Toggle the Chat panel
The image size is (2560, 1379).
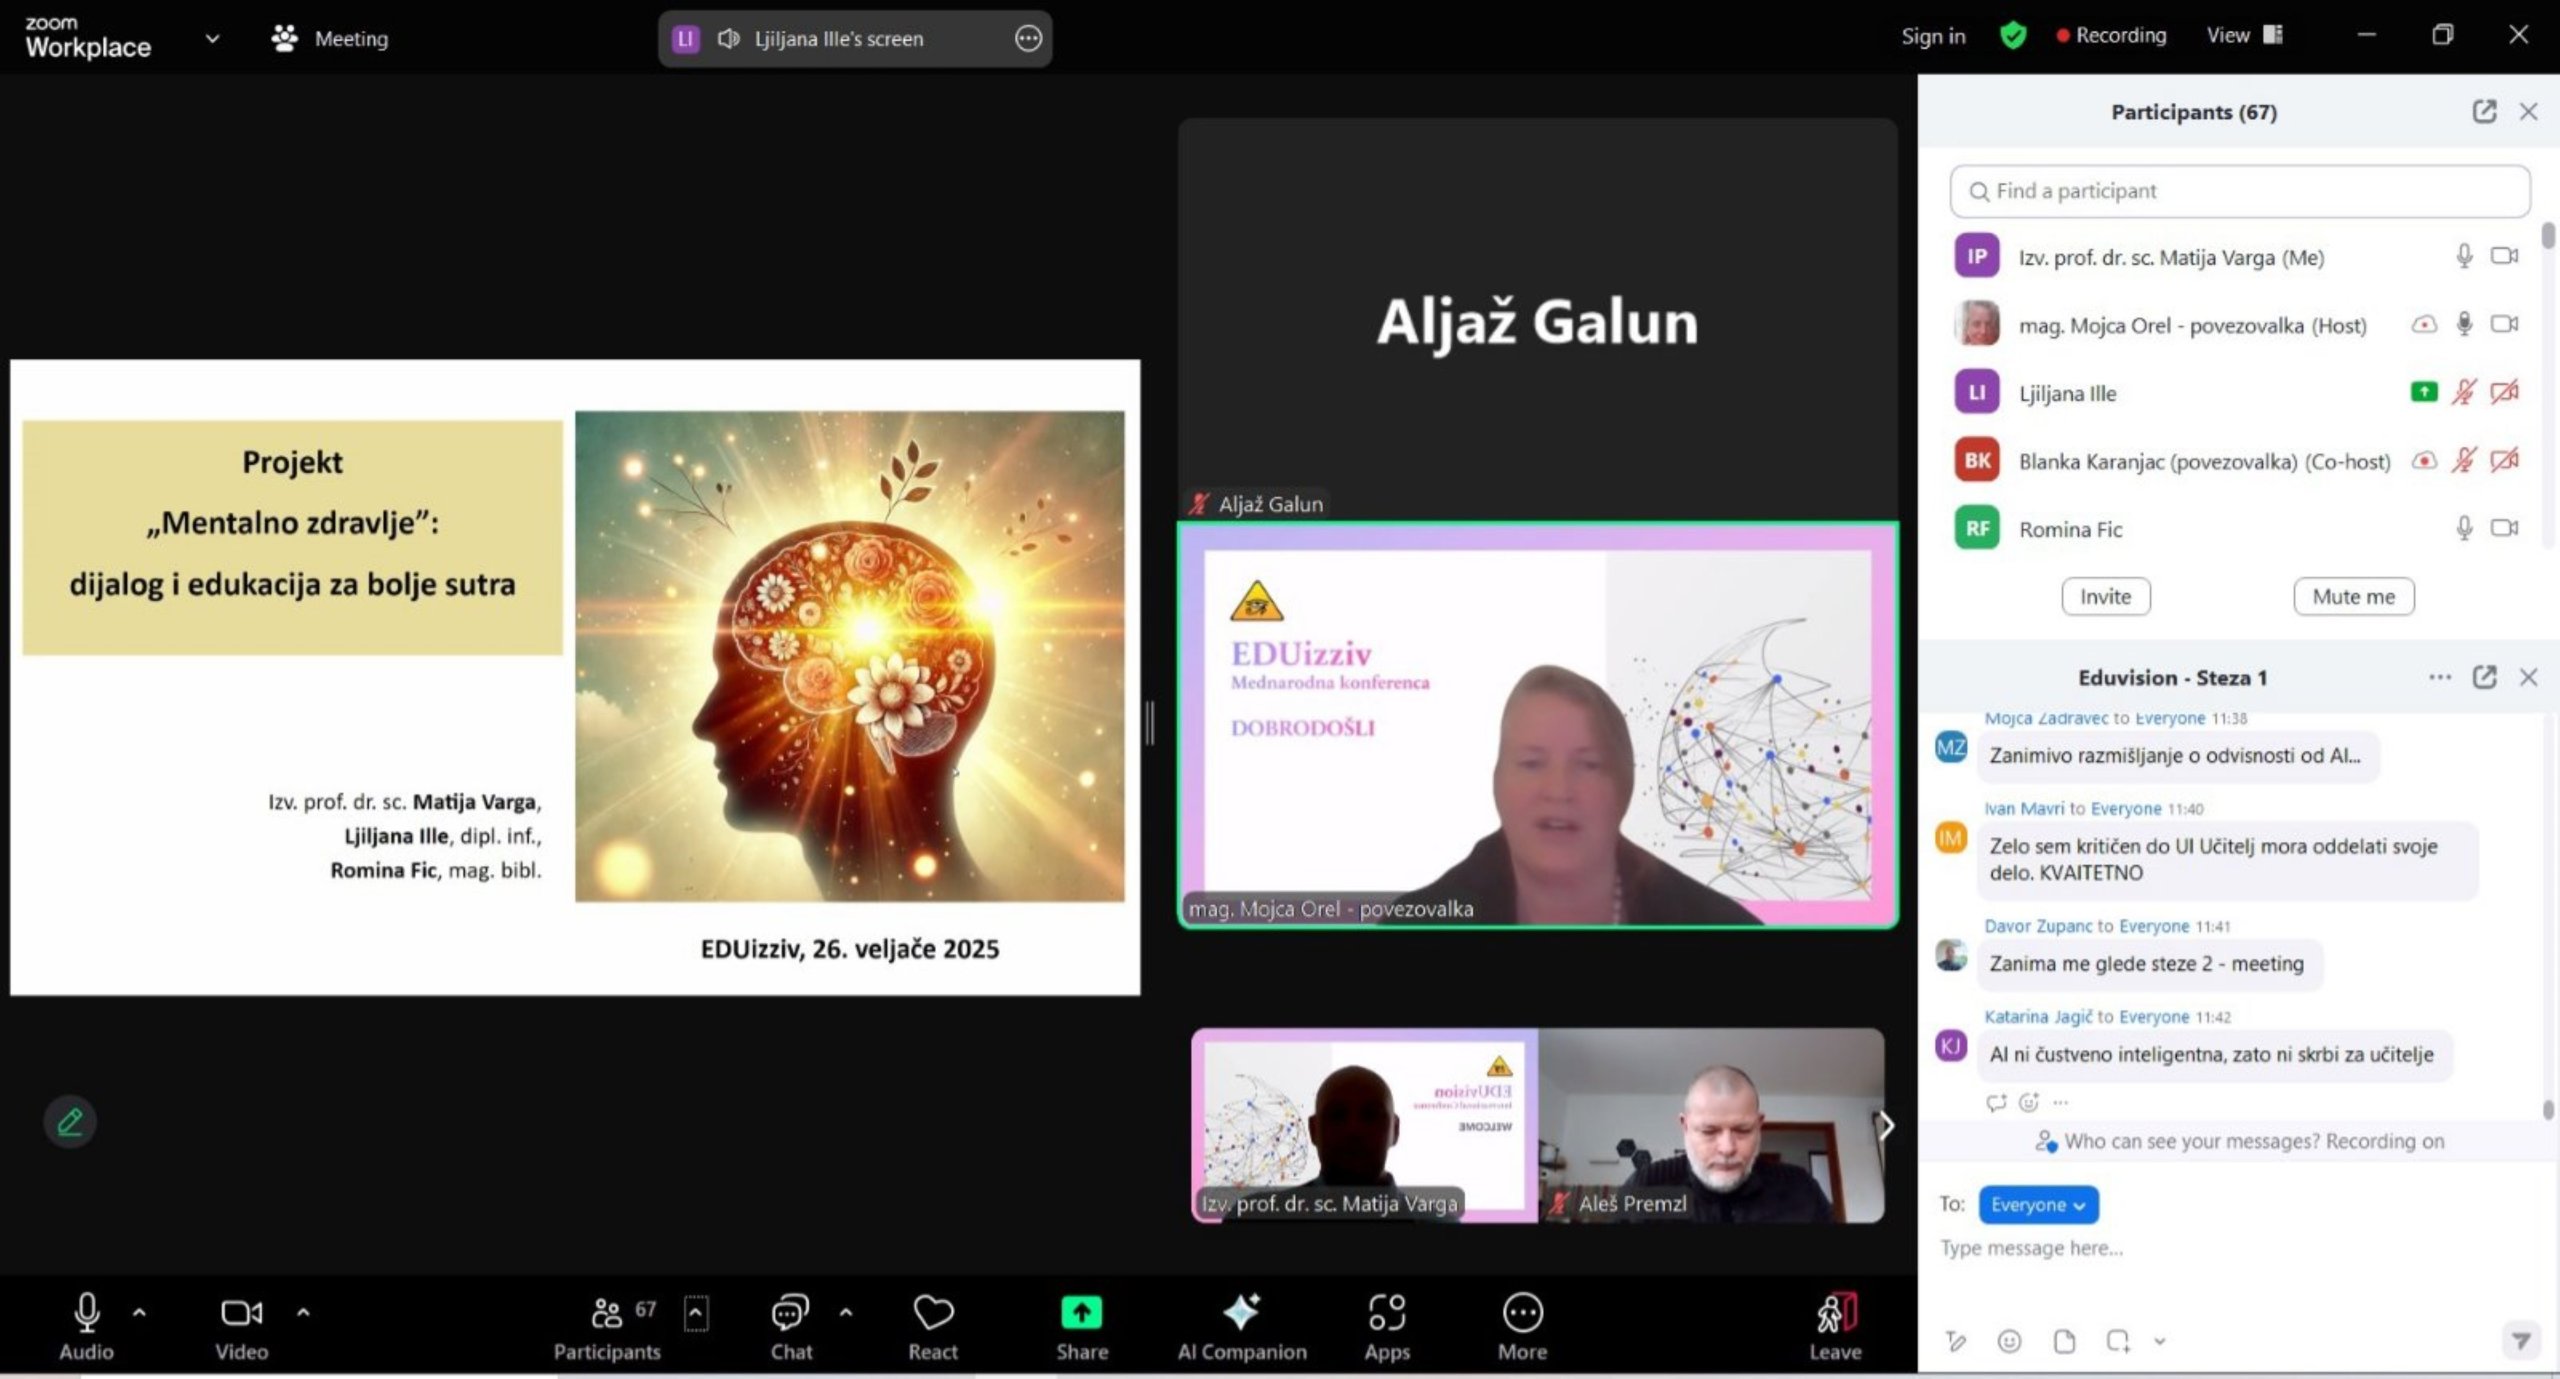790,1314
